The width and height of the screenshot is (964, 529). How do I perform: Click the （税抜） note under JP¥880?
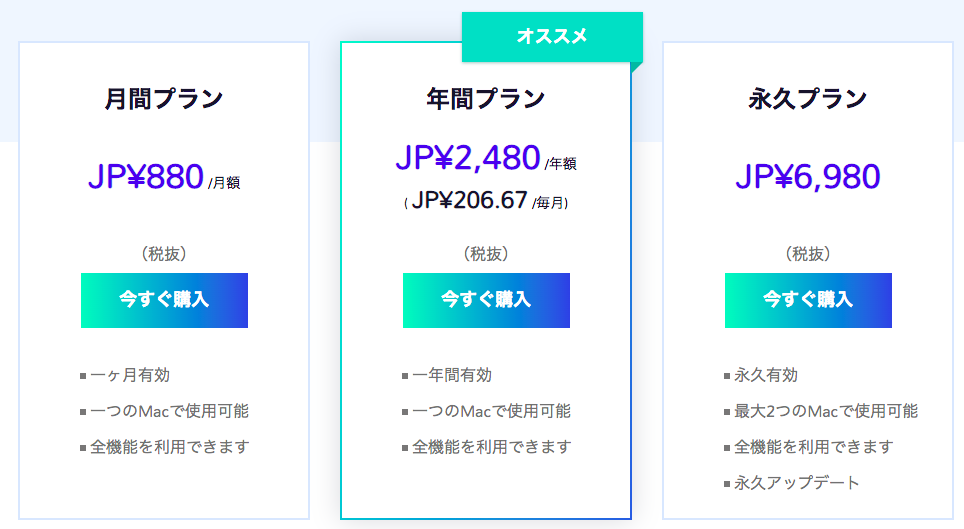(x=164, y=254)
